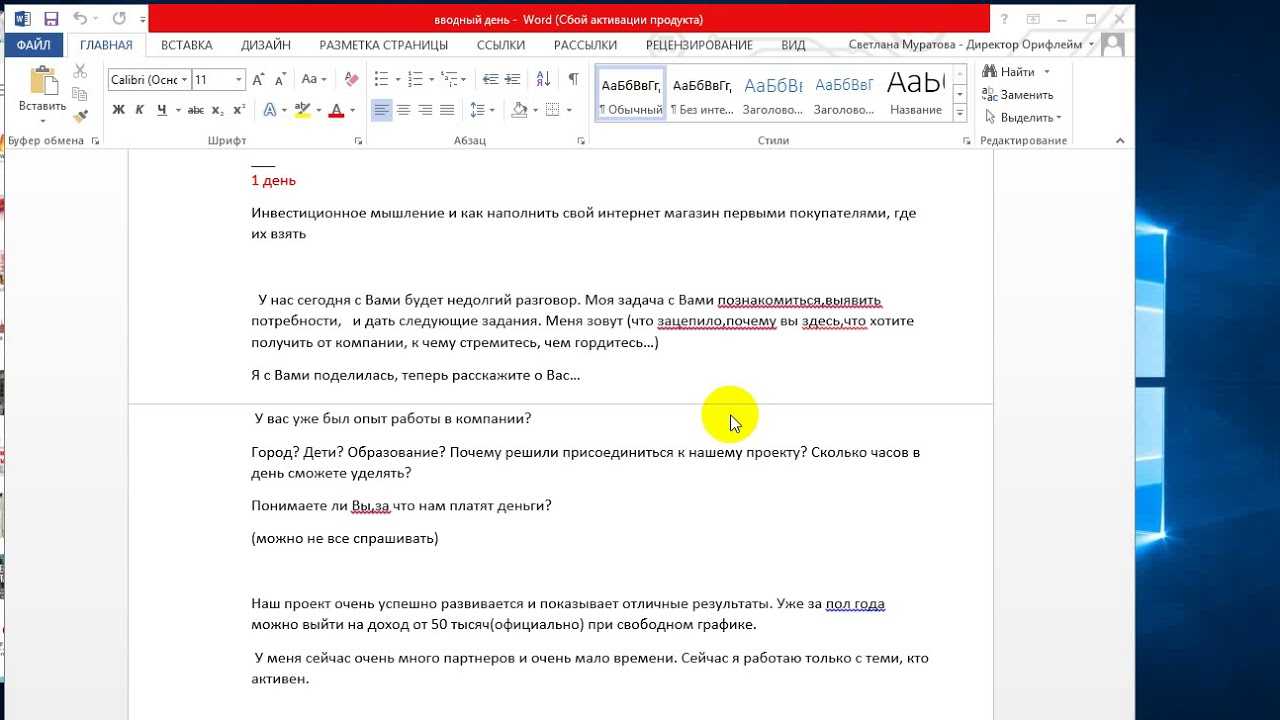Switch to the ССЫЛКИ tab
This screenshot has width=1280, height=720.
tap(501, 45)
